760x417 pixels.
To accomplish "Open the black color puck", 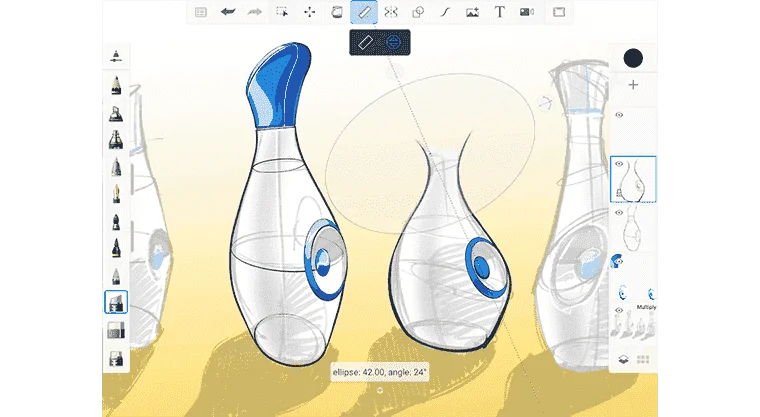I will coord(633,58).
